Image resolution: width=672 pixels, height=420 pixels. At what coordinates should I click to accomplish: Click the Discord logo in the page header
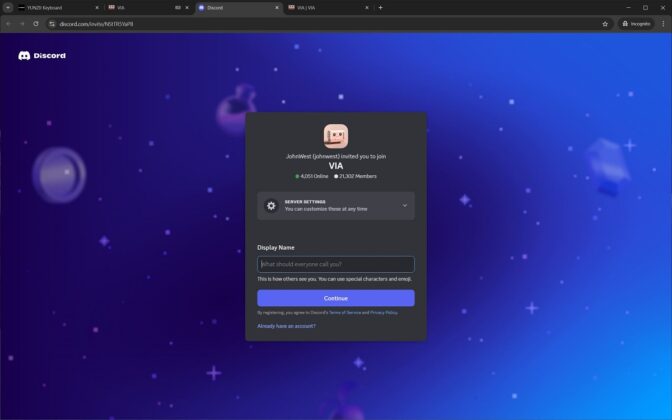coord(42,56)
